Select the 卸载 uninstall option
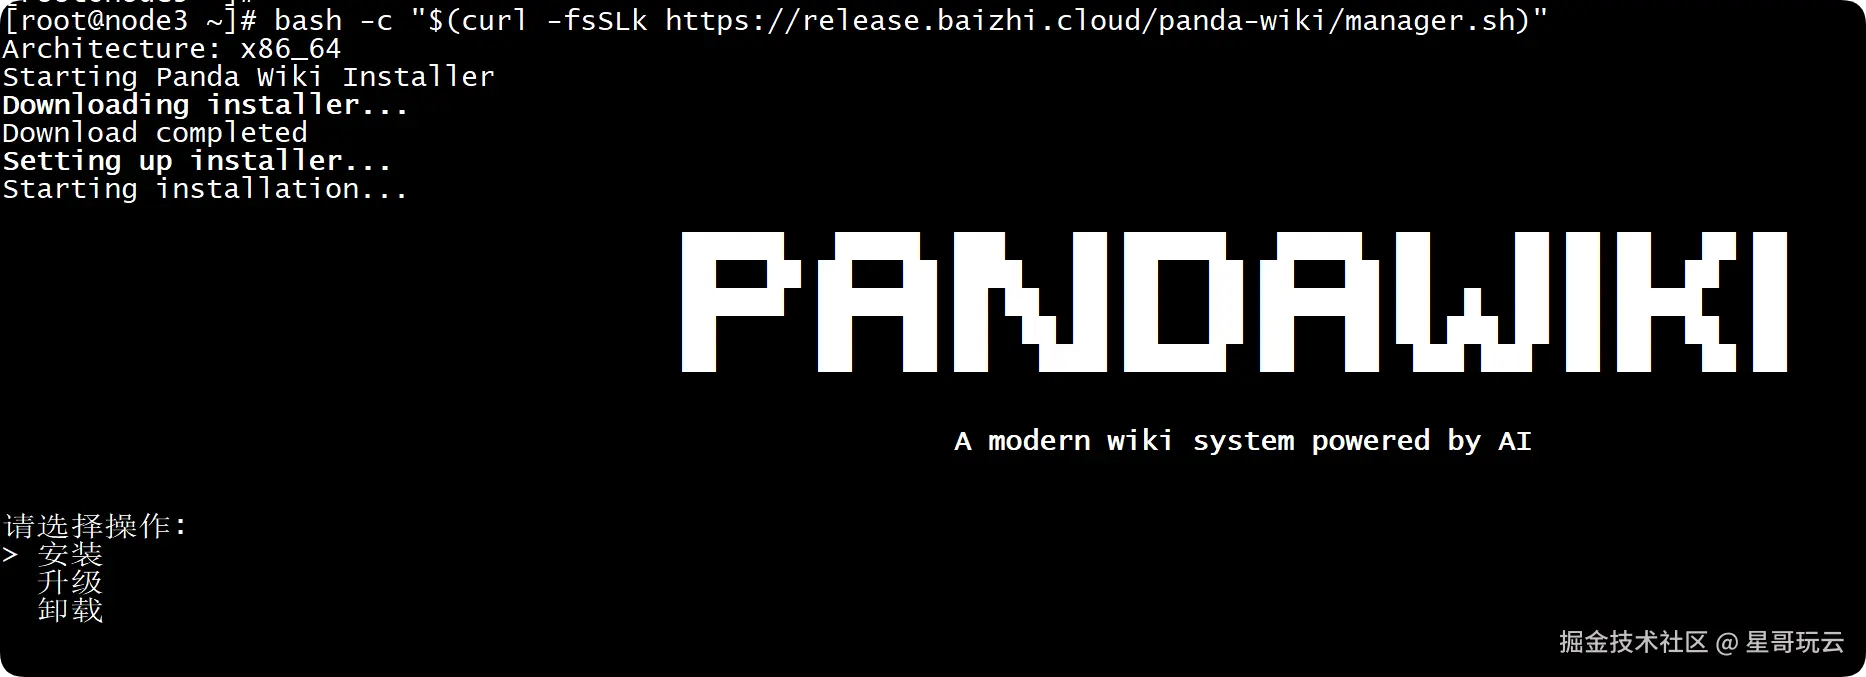The image size is (1866, 677). pyautogui.click(x=70, y=610)
